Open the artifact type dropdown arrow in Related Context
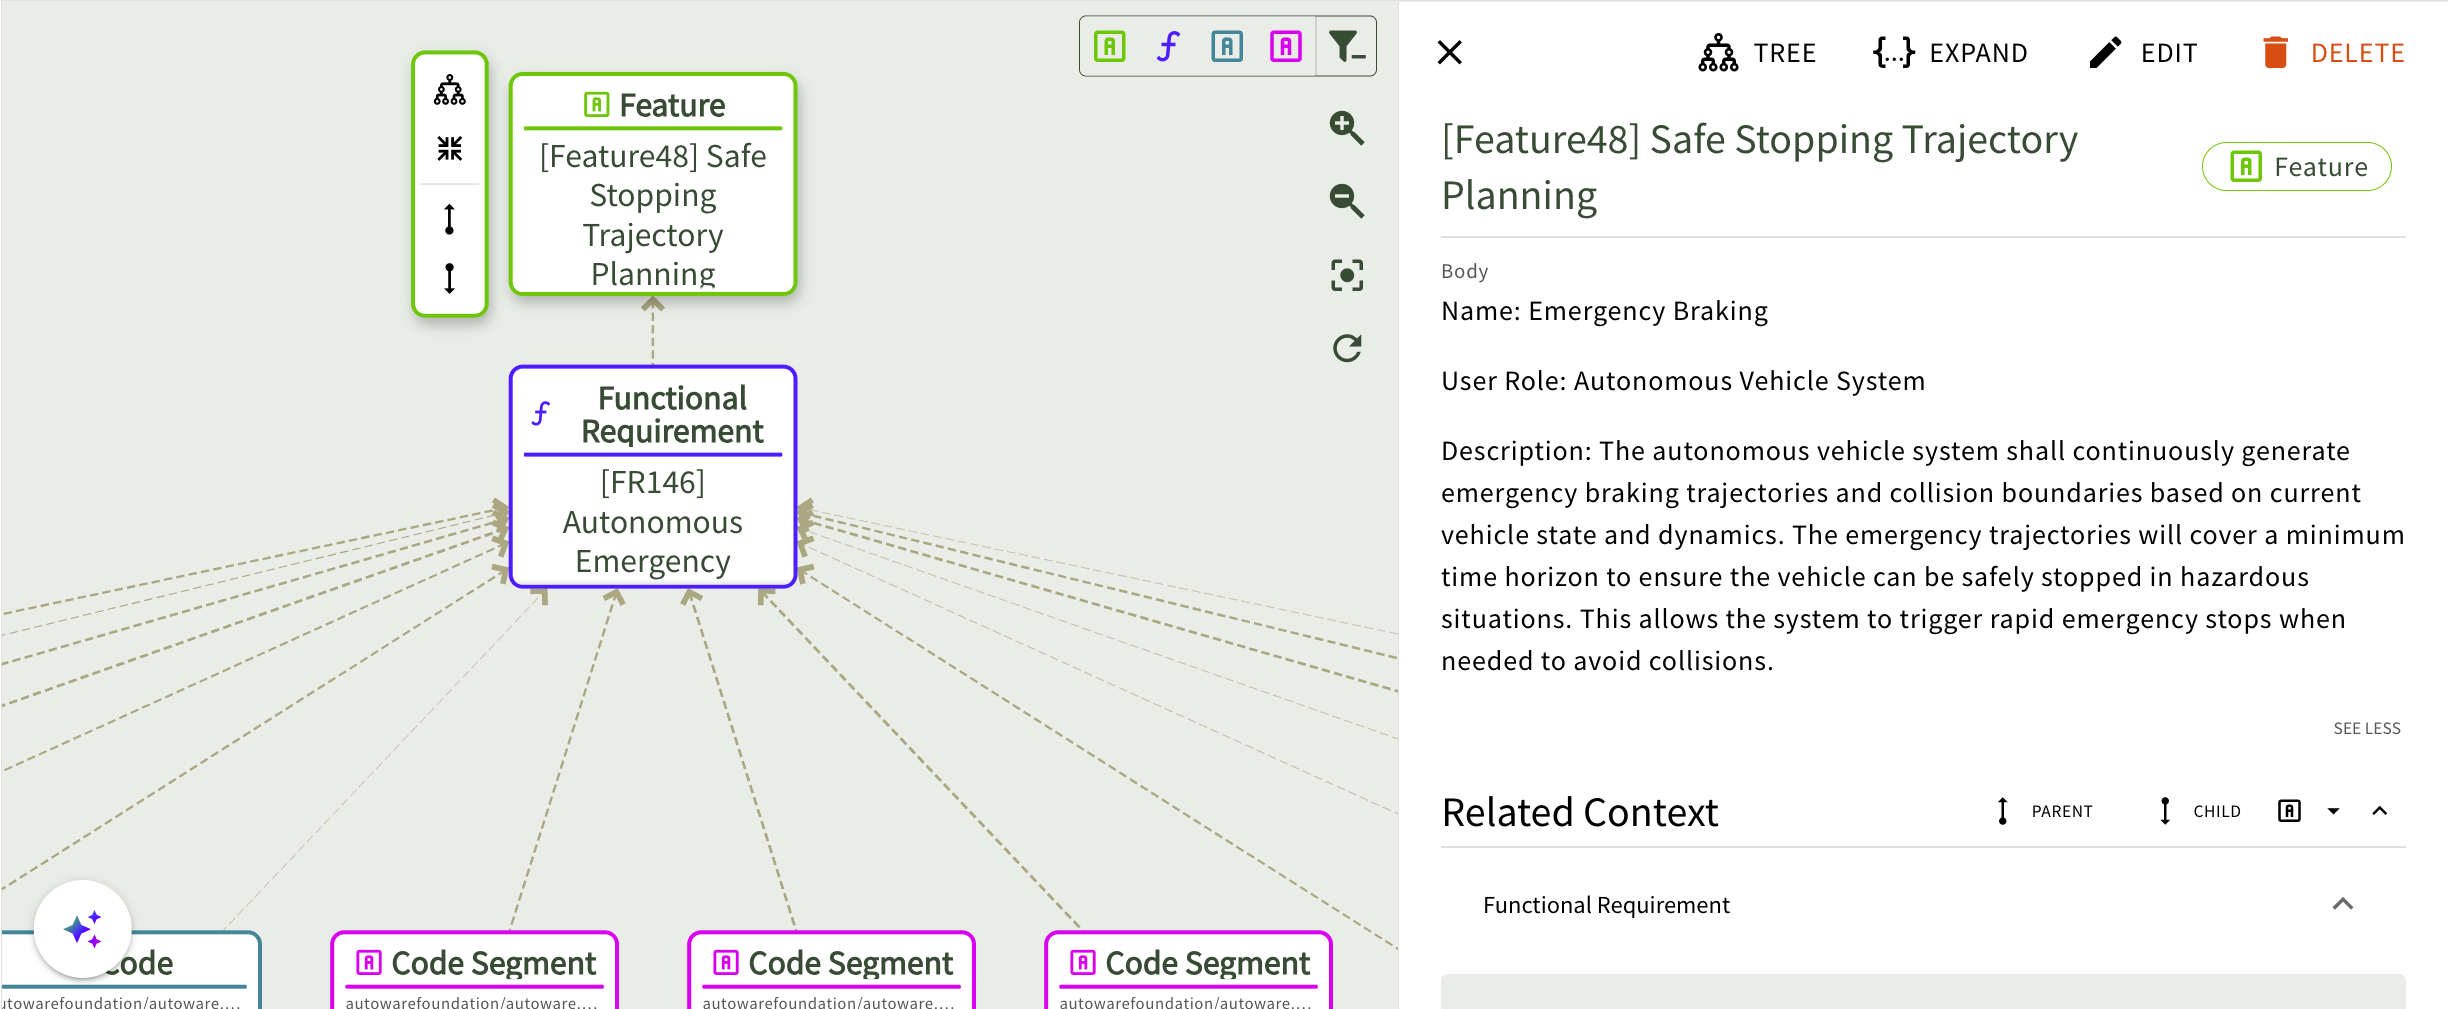Screen dimensions: 2448x1009 [2333, 811]
